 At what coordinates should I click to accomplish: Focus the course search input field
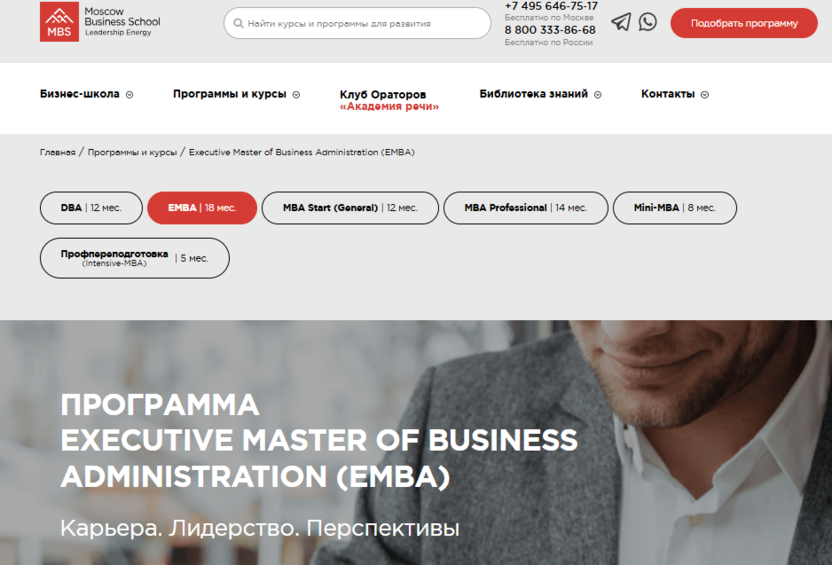pos(357,23)
